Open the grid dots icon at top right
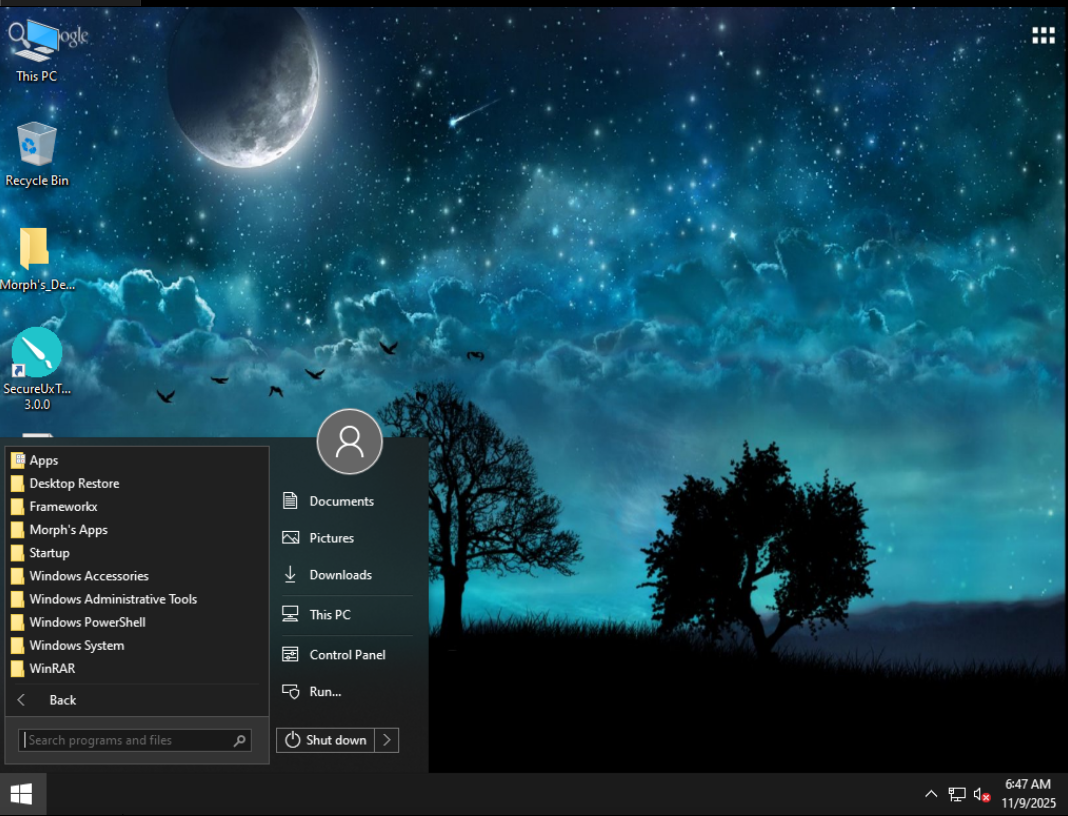Viewport: 1068px width, 816px height. pyautogui.click(x=1043, y=36)
